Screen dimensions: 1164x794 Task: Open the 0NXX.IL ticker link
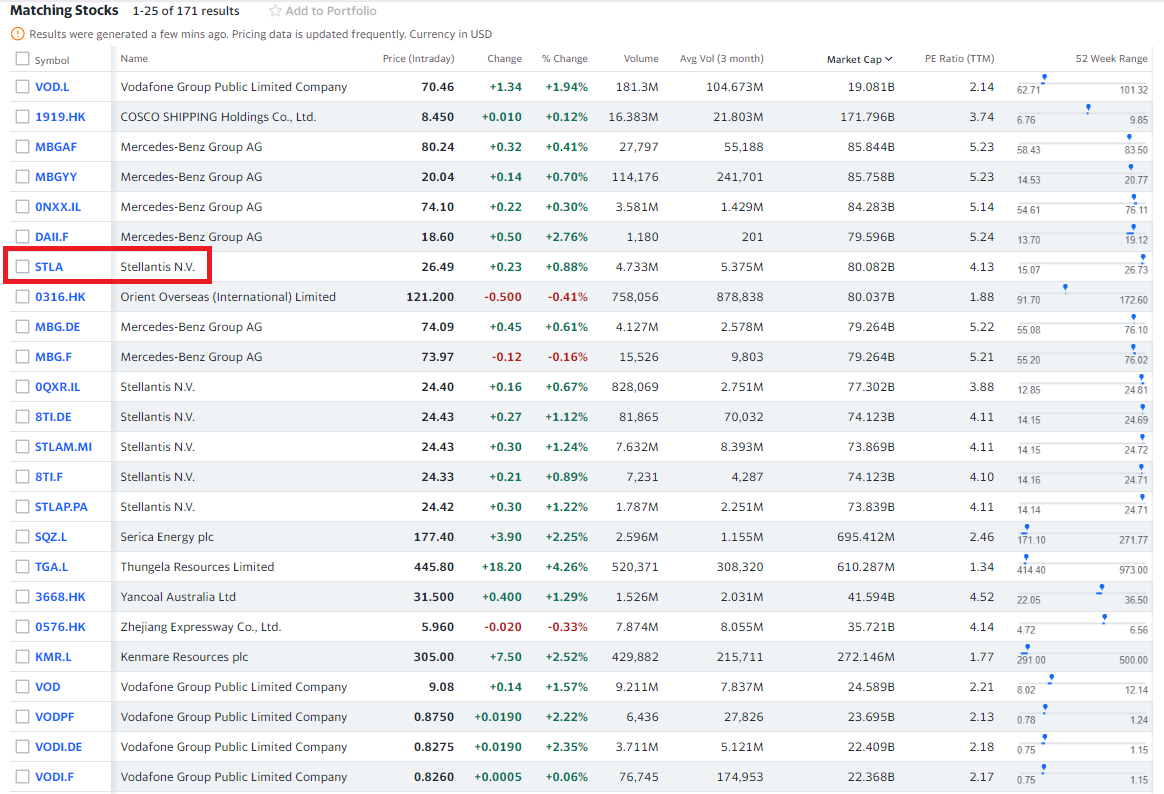click(x=58, y=207)
